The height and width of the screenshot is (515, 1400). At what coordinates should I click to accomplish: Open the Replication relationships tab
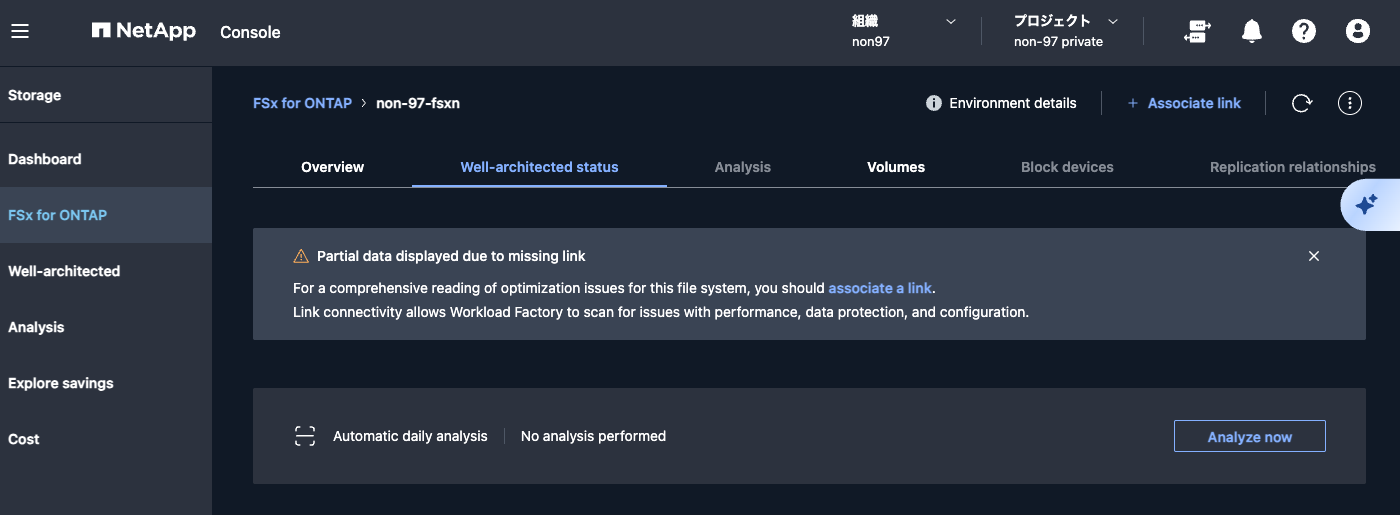click(x=1292, y=167)
